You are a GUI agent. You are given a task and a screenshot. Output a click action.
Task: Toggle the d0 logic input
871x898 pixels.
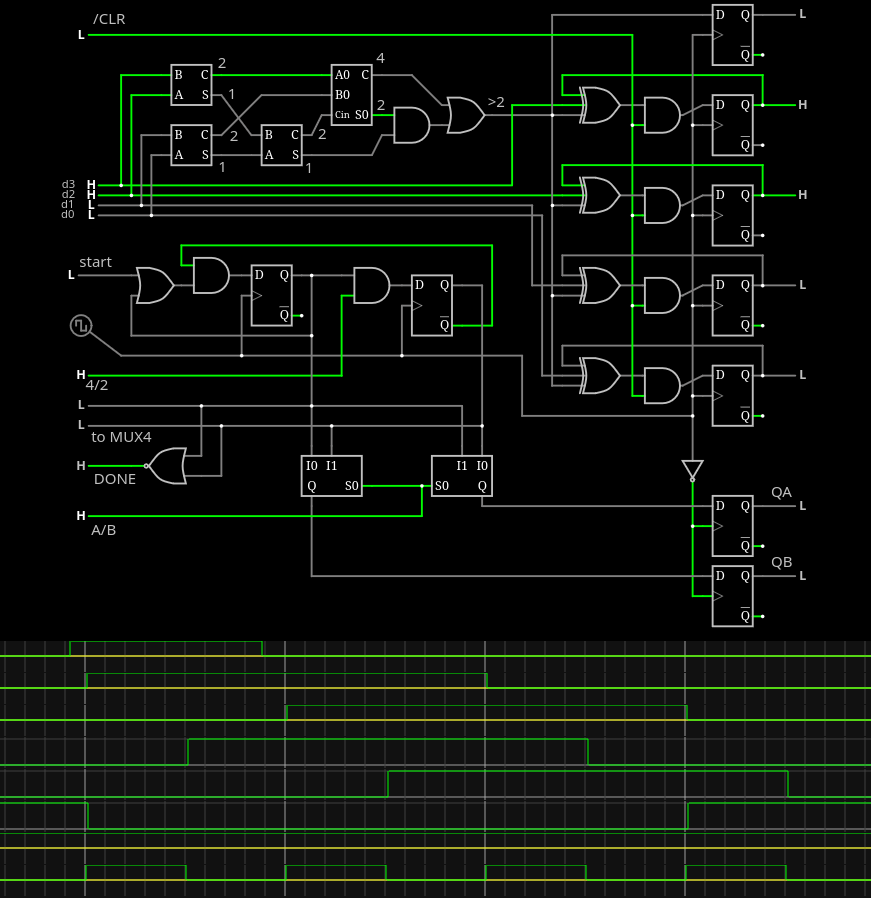tap(91, 215)
